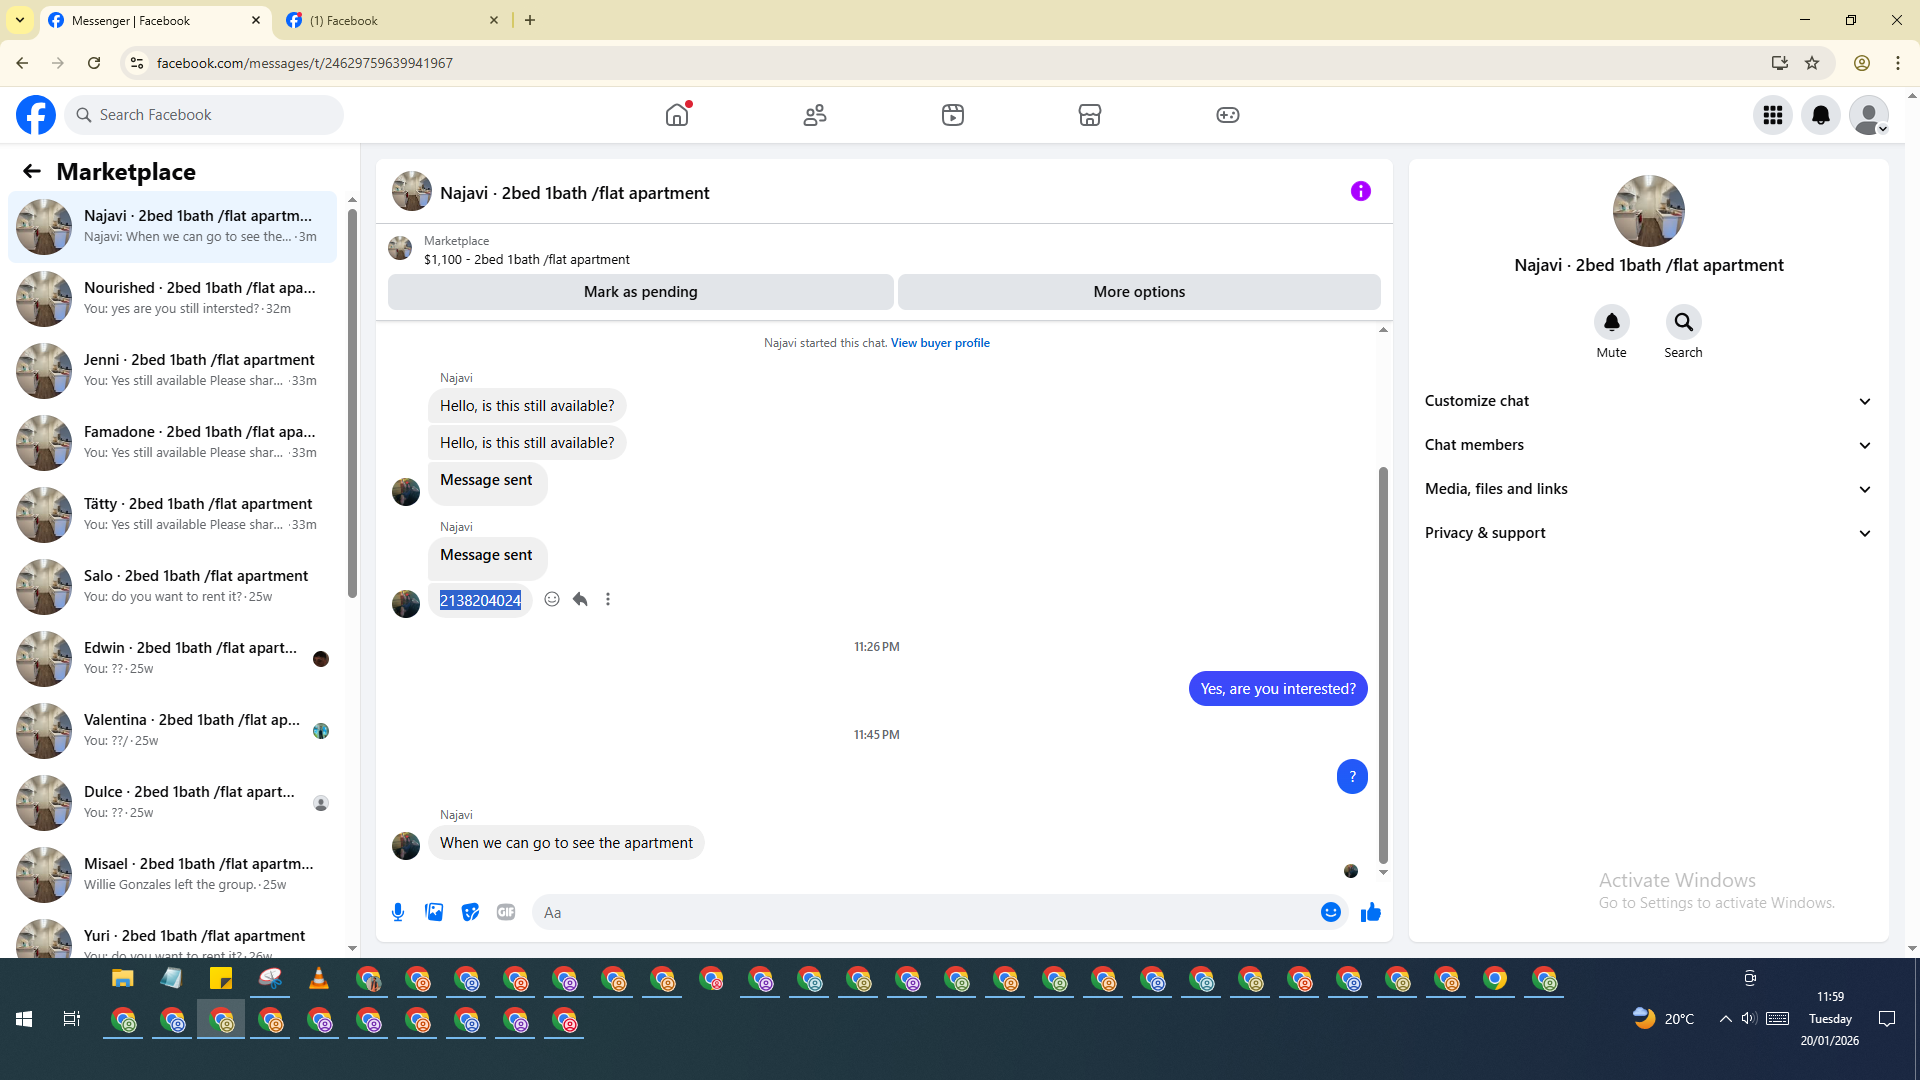
Task: Open the Nourished conversation
Action: tap(172, 298)
